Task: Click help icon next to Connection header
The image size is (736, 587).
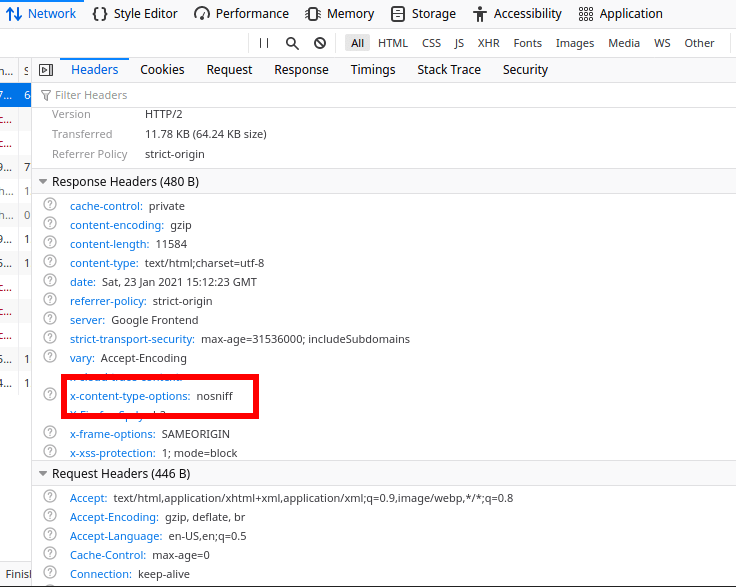Action: click(50, 572)
